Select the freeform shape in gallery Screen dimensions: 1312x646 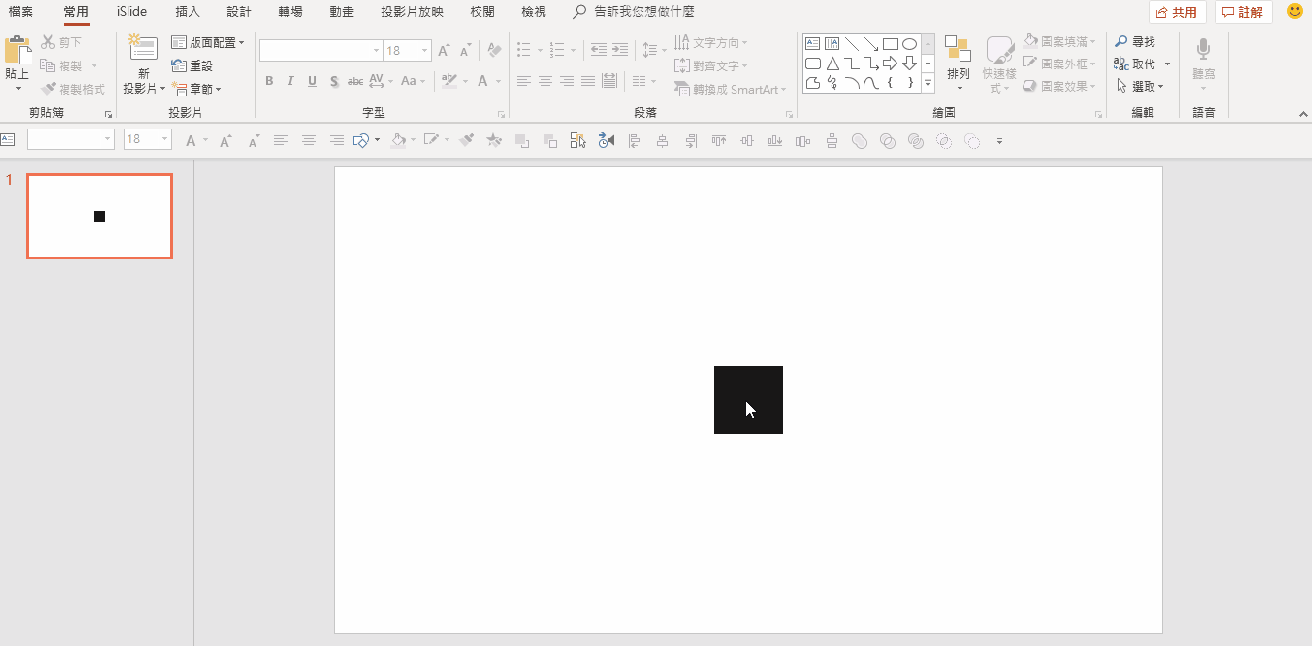pyautogui.click(x=812, y=83)
